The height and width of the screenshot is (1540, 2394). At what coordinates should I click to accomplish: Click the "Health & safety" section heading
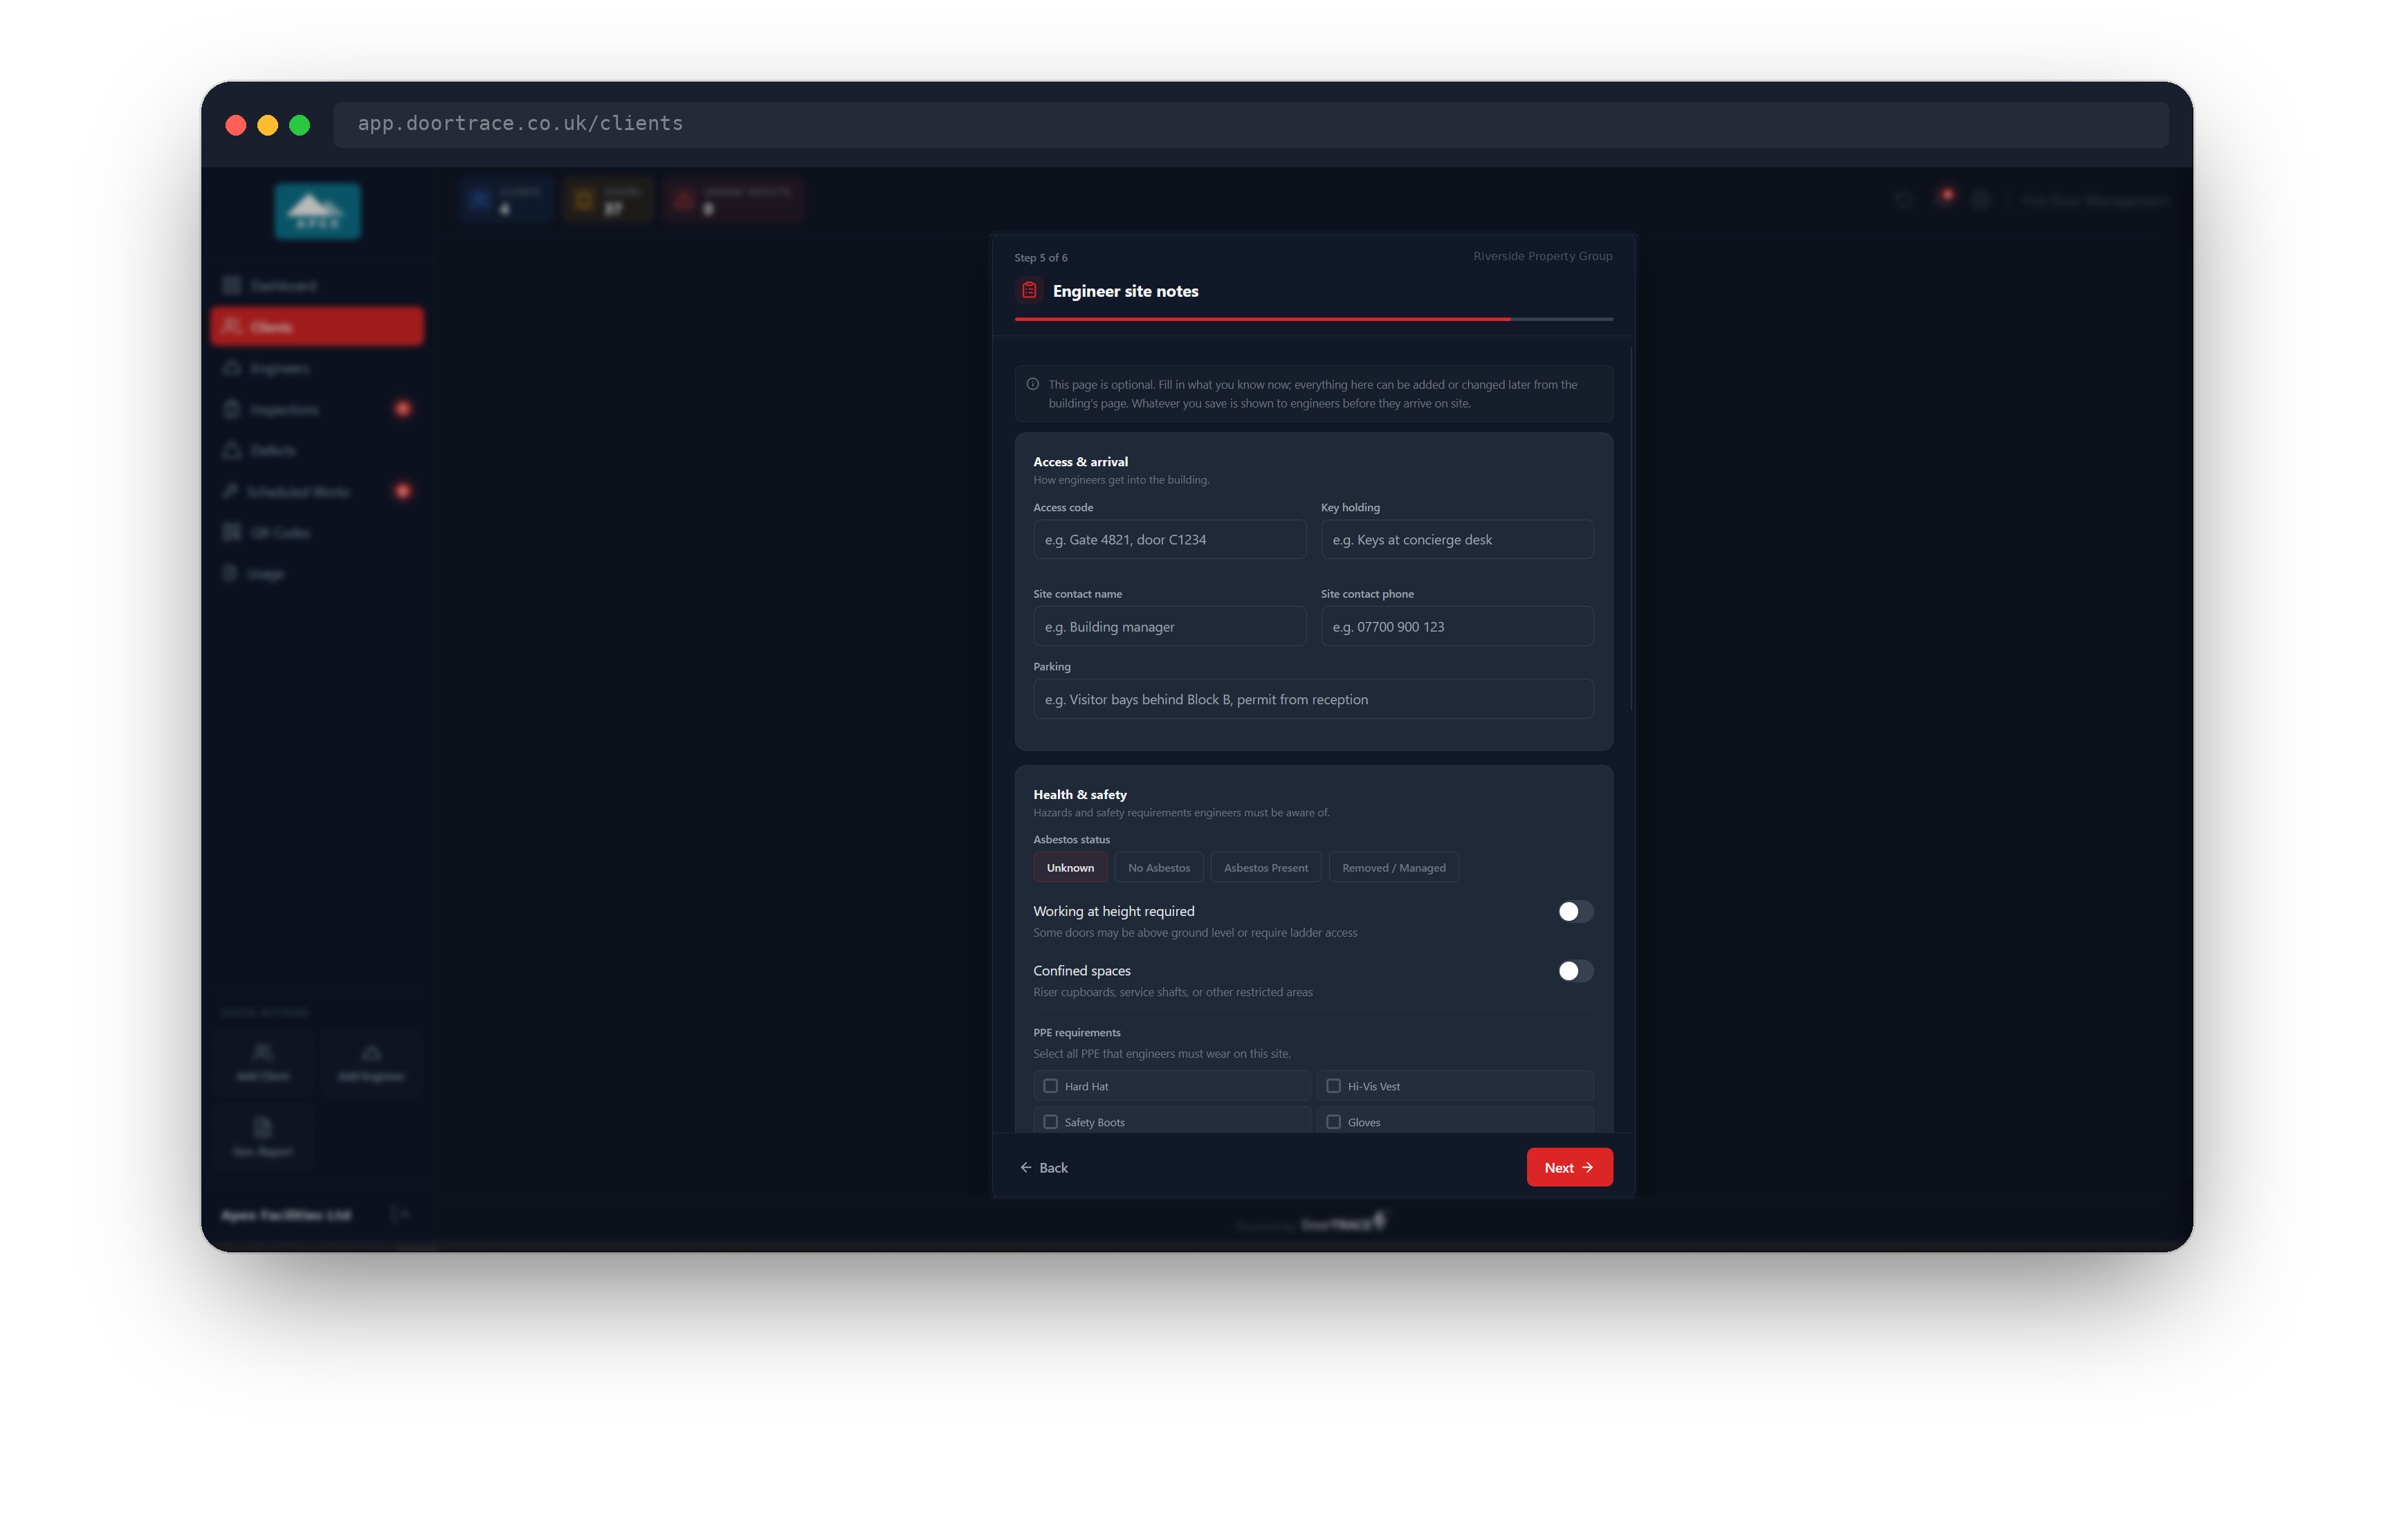tap(1079, 794)
